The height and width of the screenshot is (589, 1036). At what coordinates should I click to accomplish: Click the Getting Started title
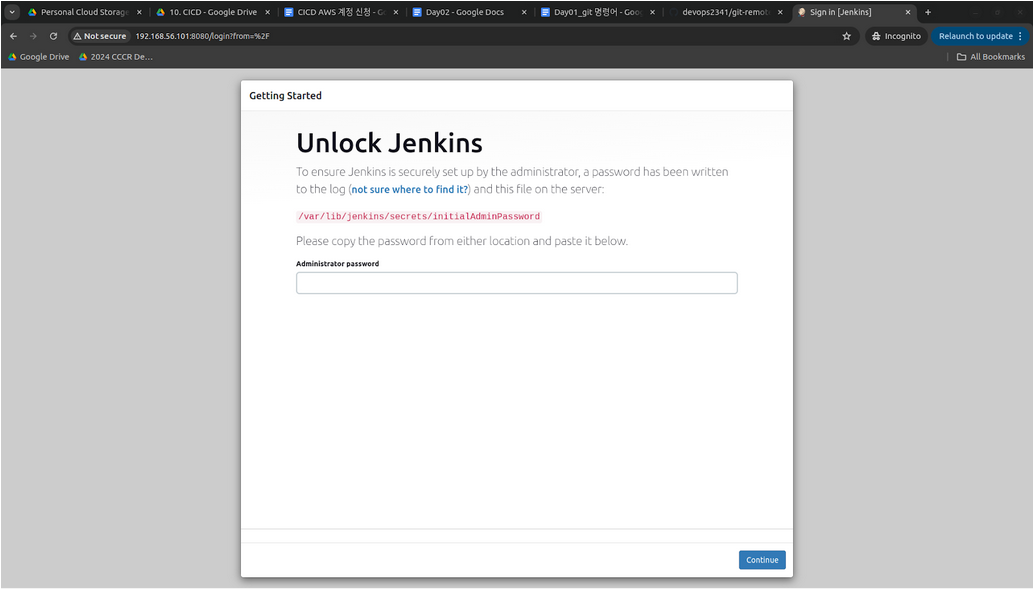285,96
